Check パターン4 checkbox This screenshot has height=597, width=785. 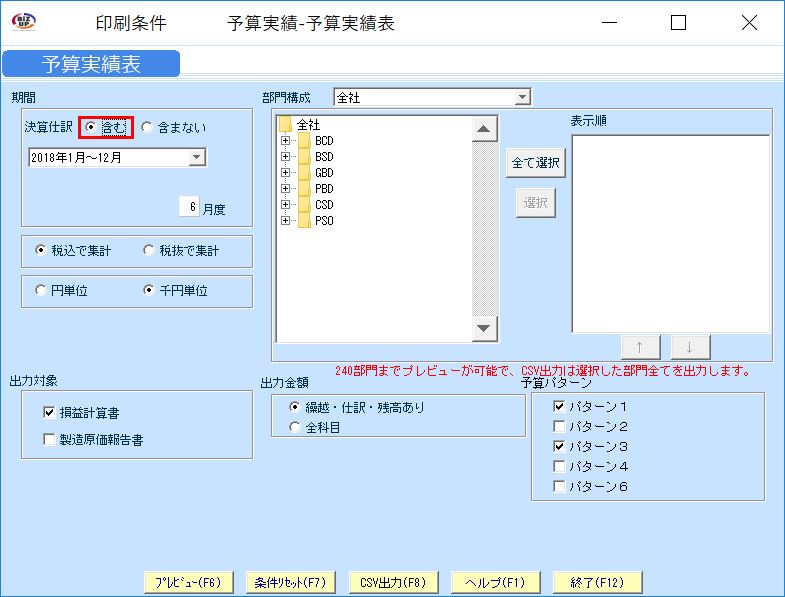tap(559, 466)
